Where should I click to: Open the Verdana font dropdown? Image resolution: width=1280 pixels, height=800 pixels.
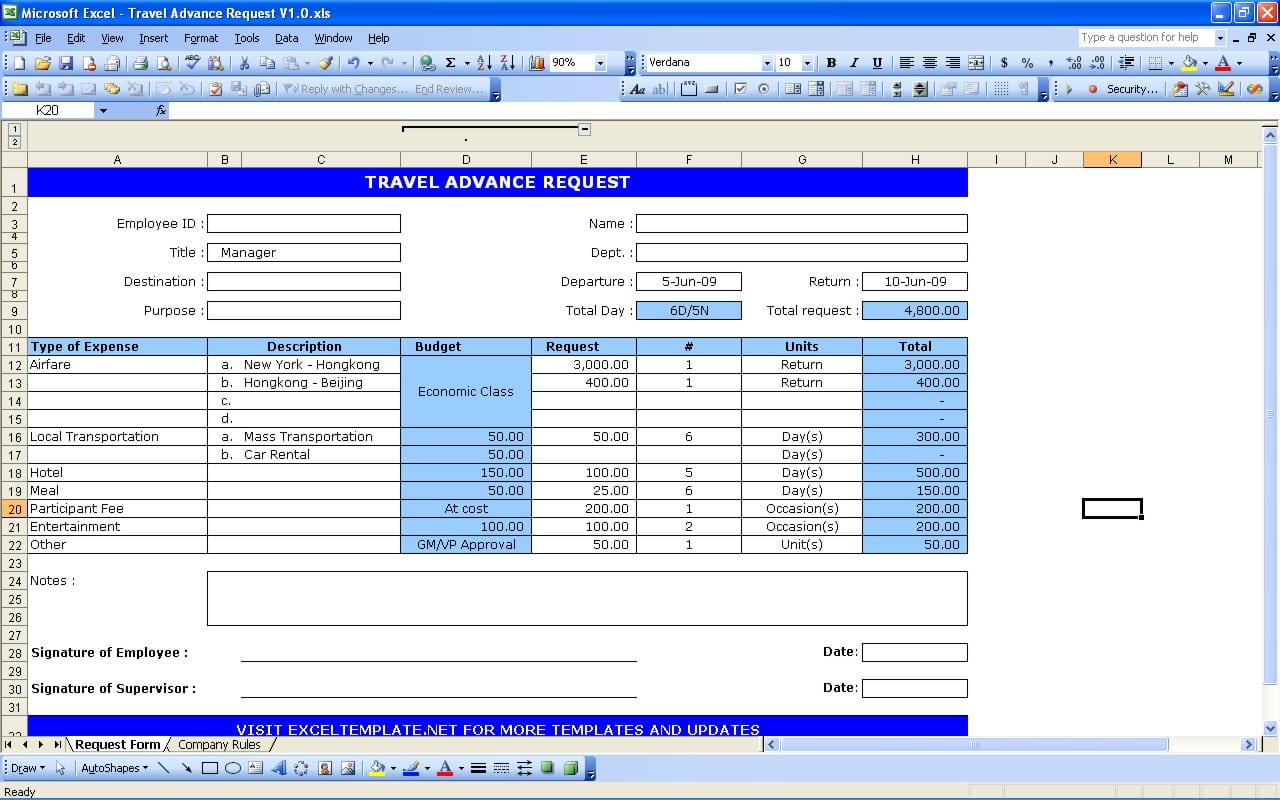(765, 62)
